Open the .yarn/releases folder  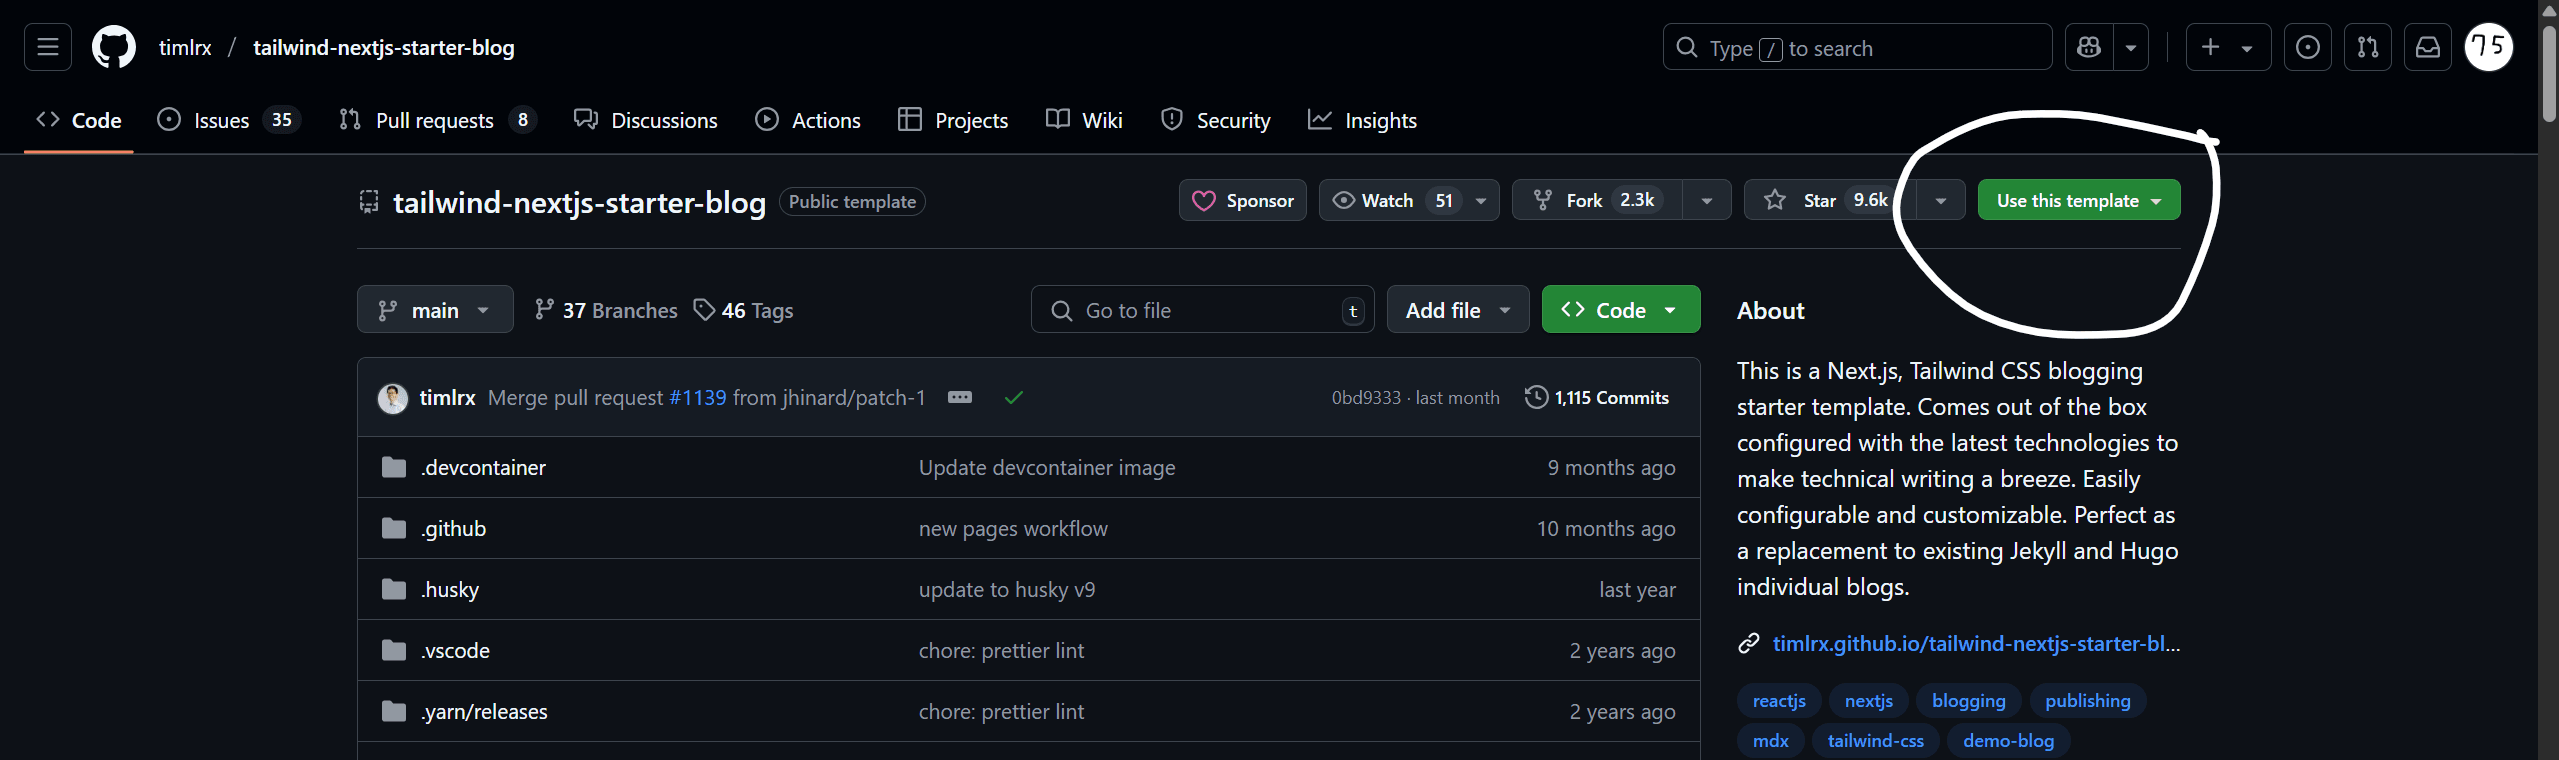[x=485, y=711]
